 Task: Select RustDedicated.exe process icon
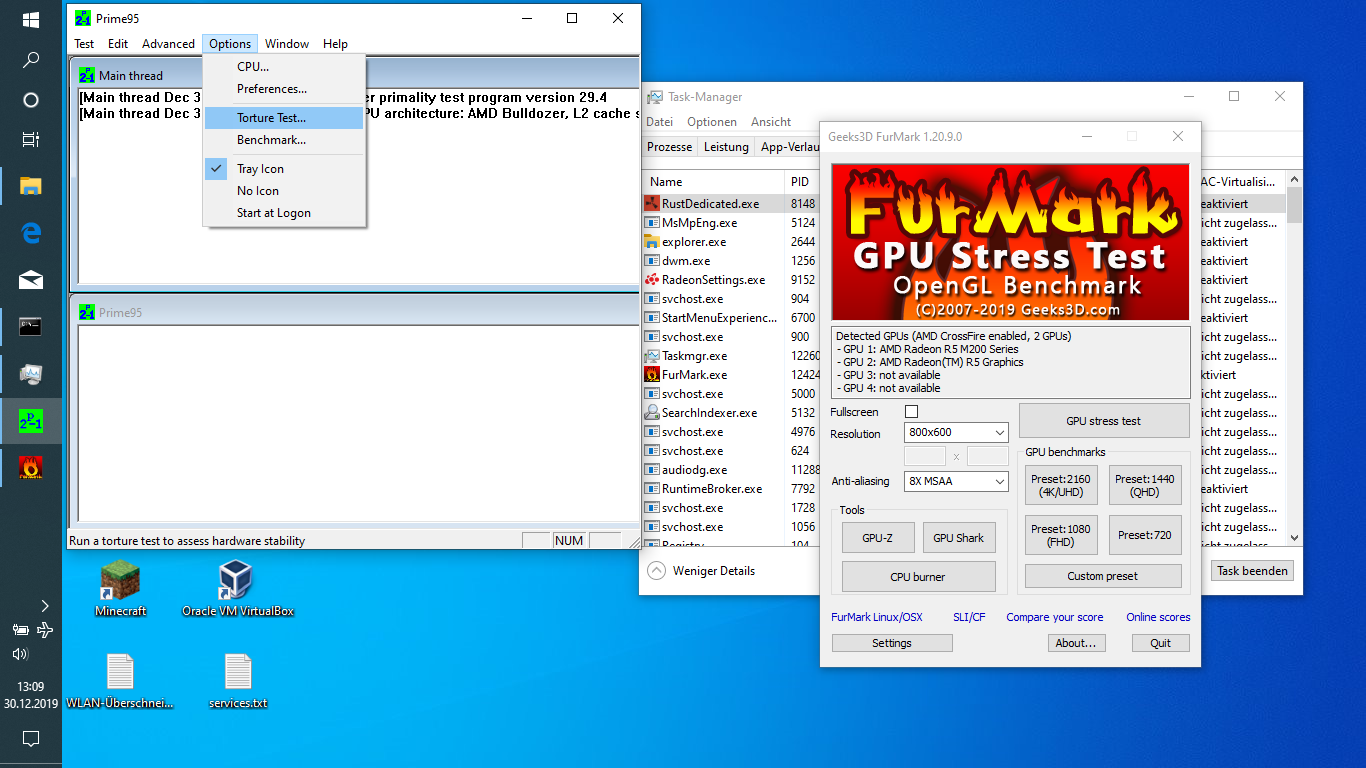coord(652,203)
